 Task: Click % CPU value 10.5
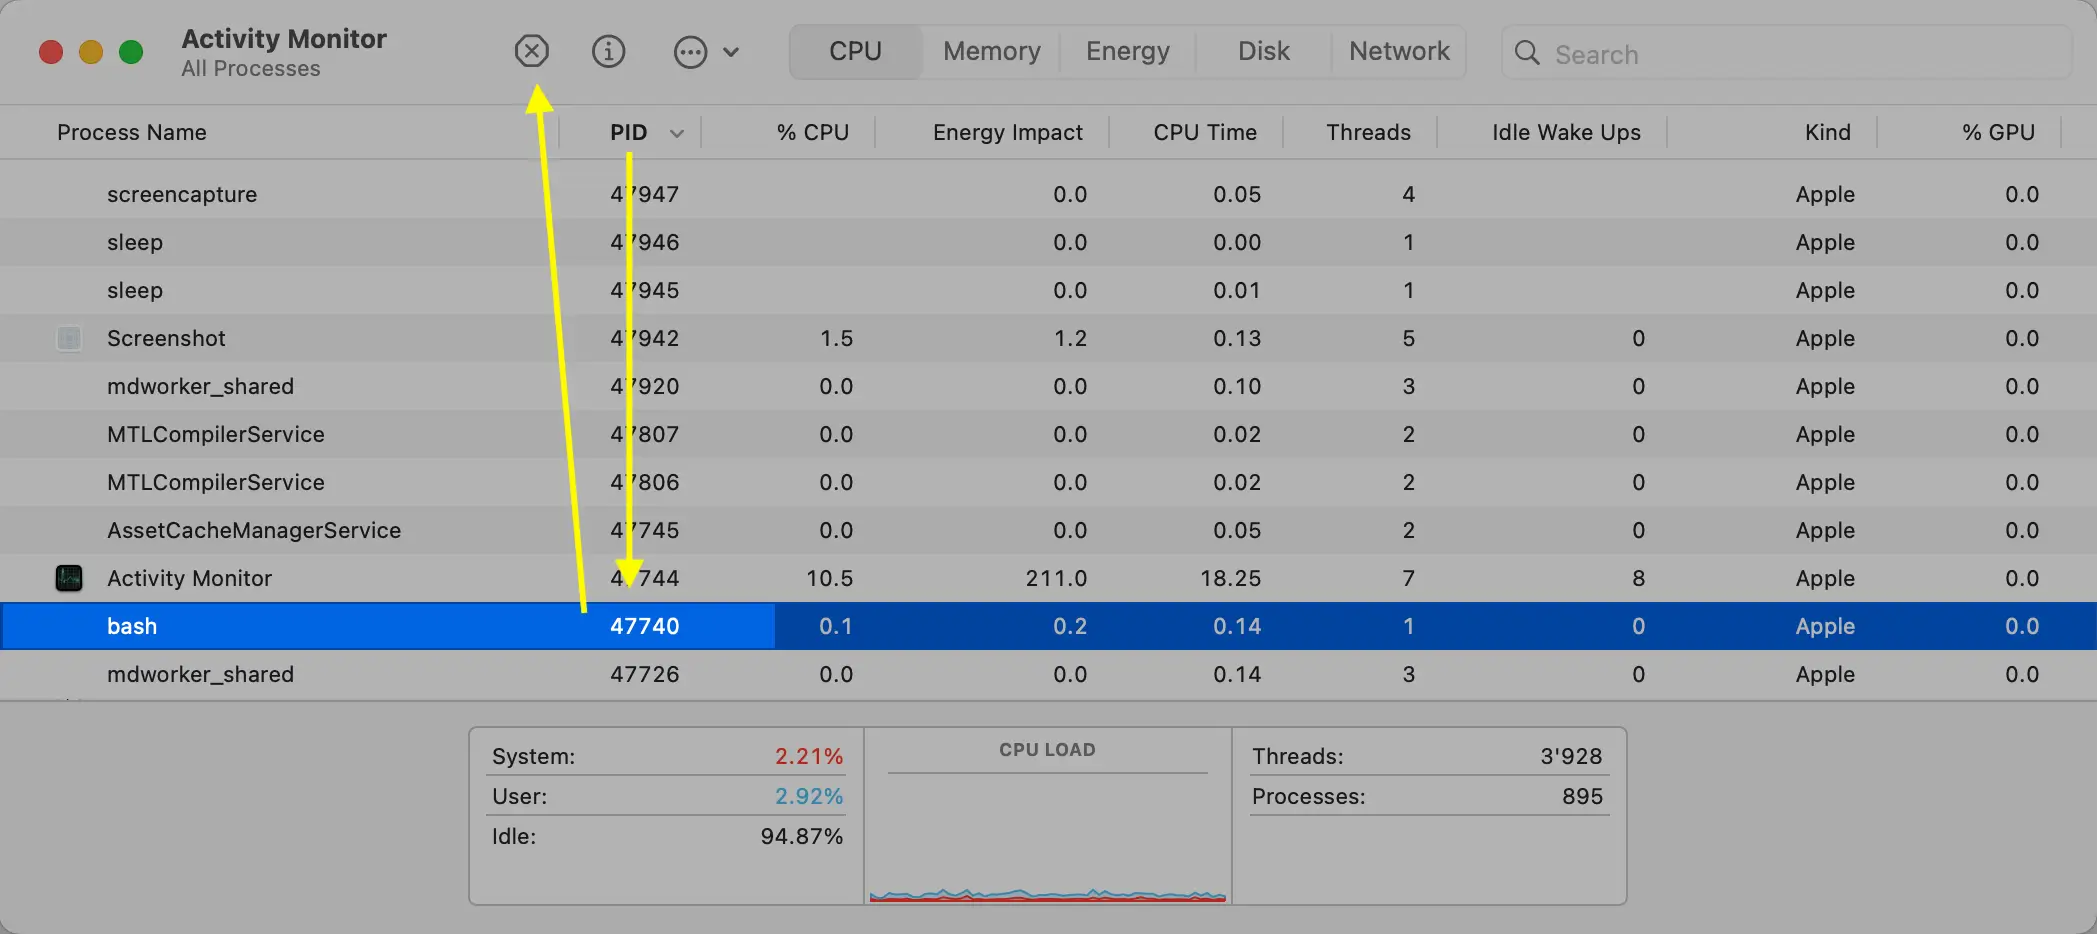click(829, 578)
